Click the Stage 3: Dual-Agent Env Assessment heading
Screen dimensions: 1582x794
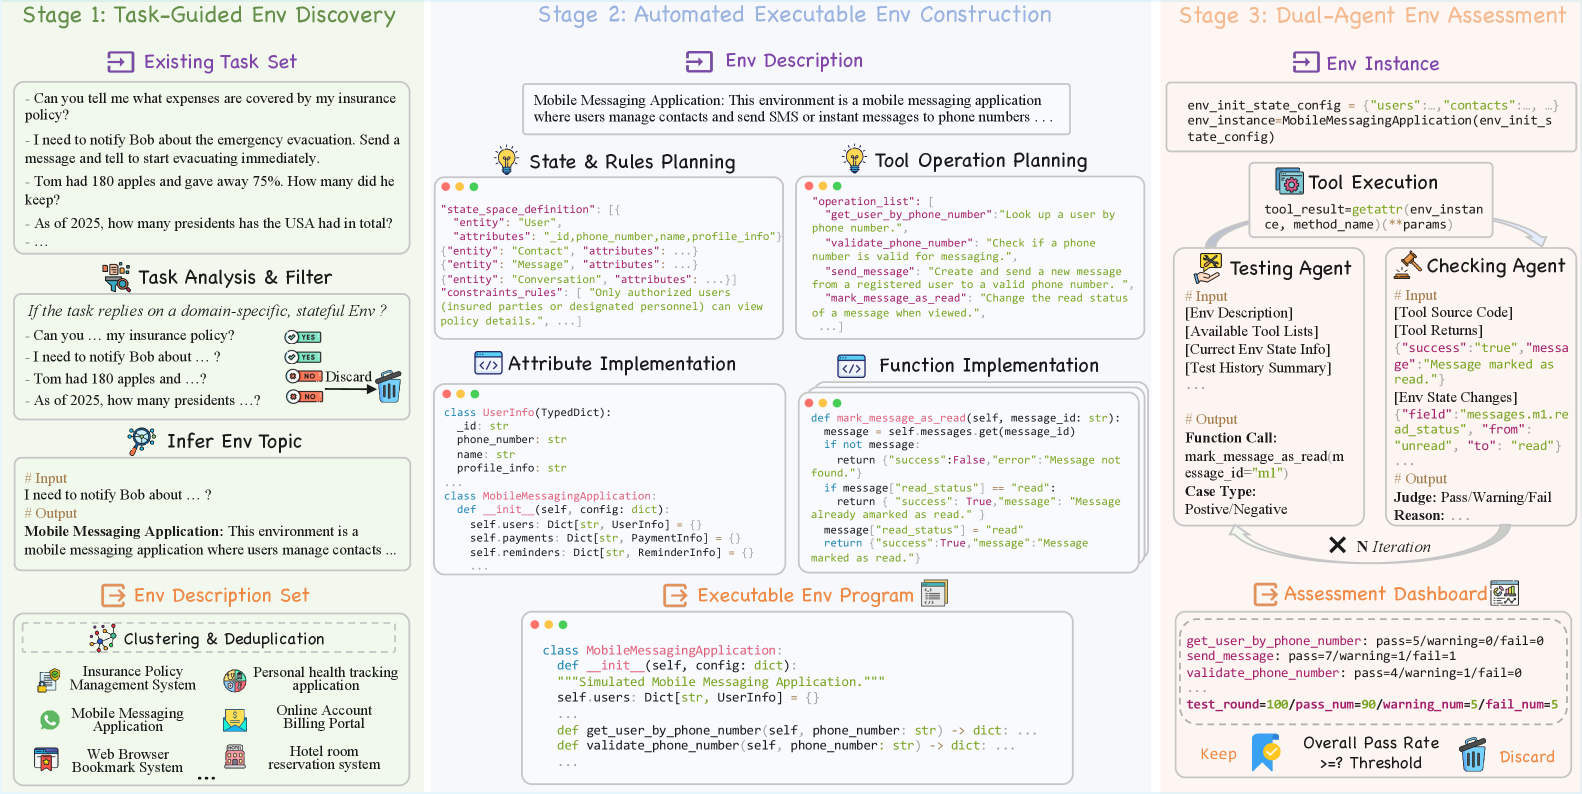[x=1372, y=15]
